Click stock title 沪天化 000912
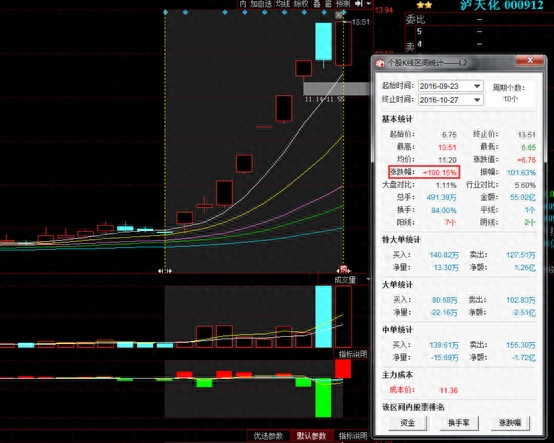The height and width of the screenshot is (443, 554). click(501, 5)
